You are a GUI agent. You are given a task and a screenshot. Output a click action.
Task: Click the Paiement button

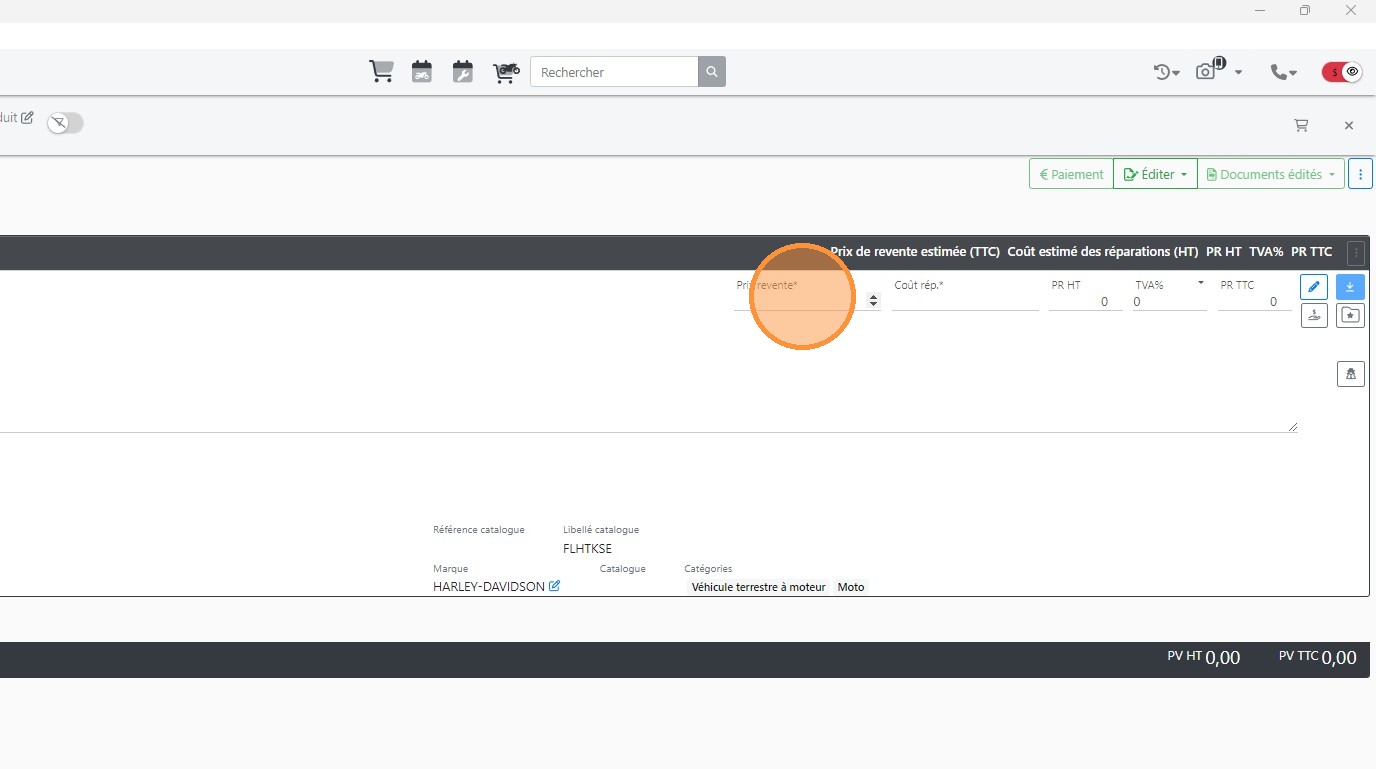pyautogui.click(x=1071, y=174)
